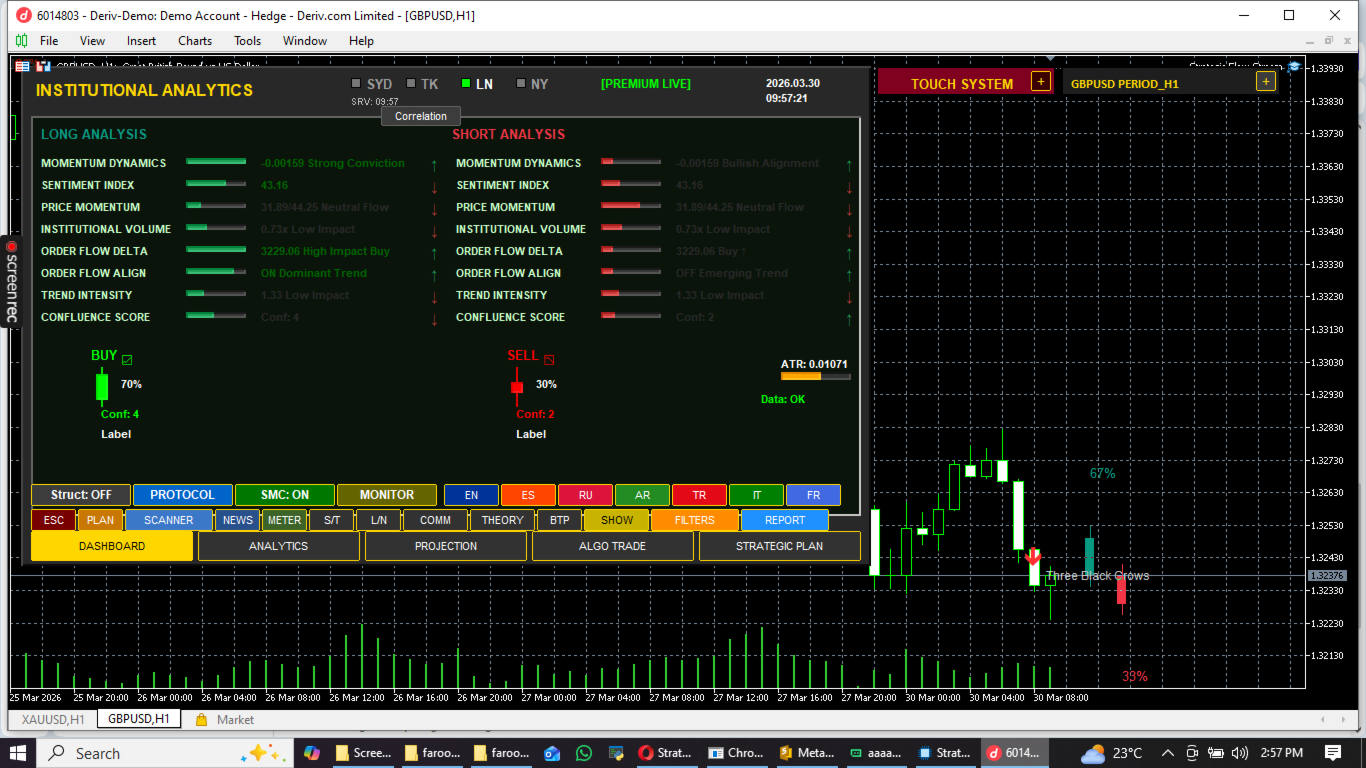The image size is (1366, 768).
Task: Click the Correlation button
Action: [x=421, y=116]
